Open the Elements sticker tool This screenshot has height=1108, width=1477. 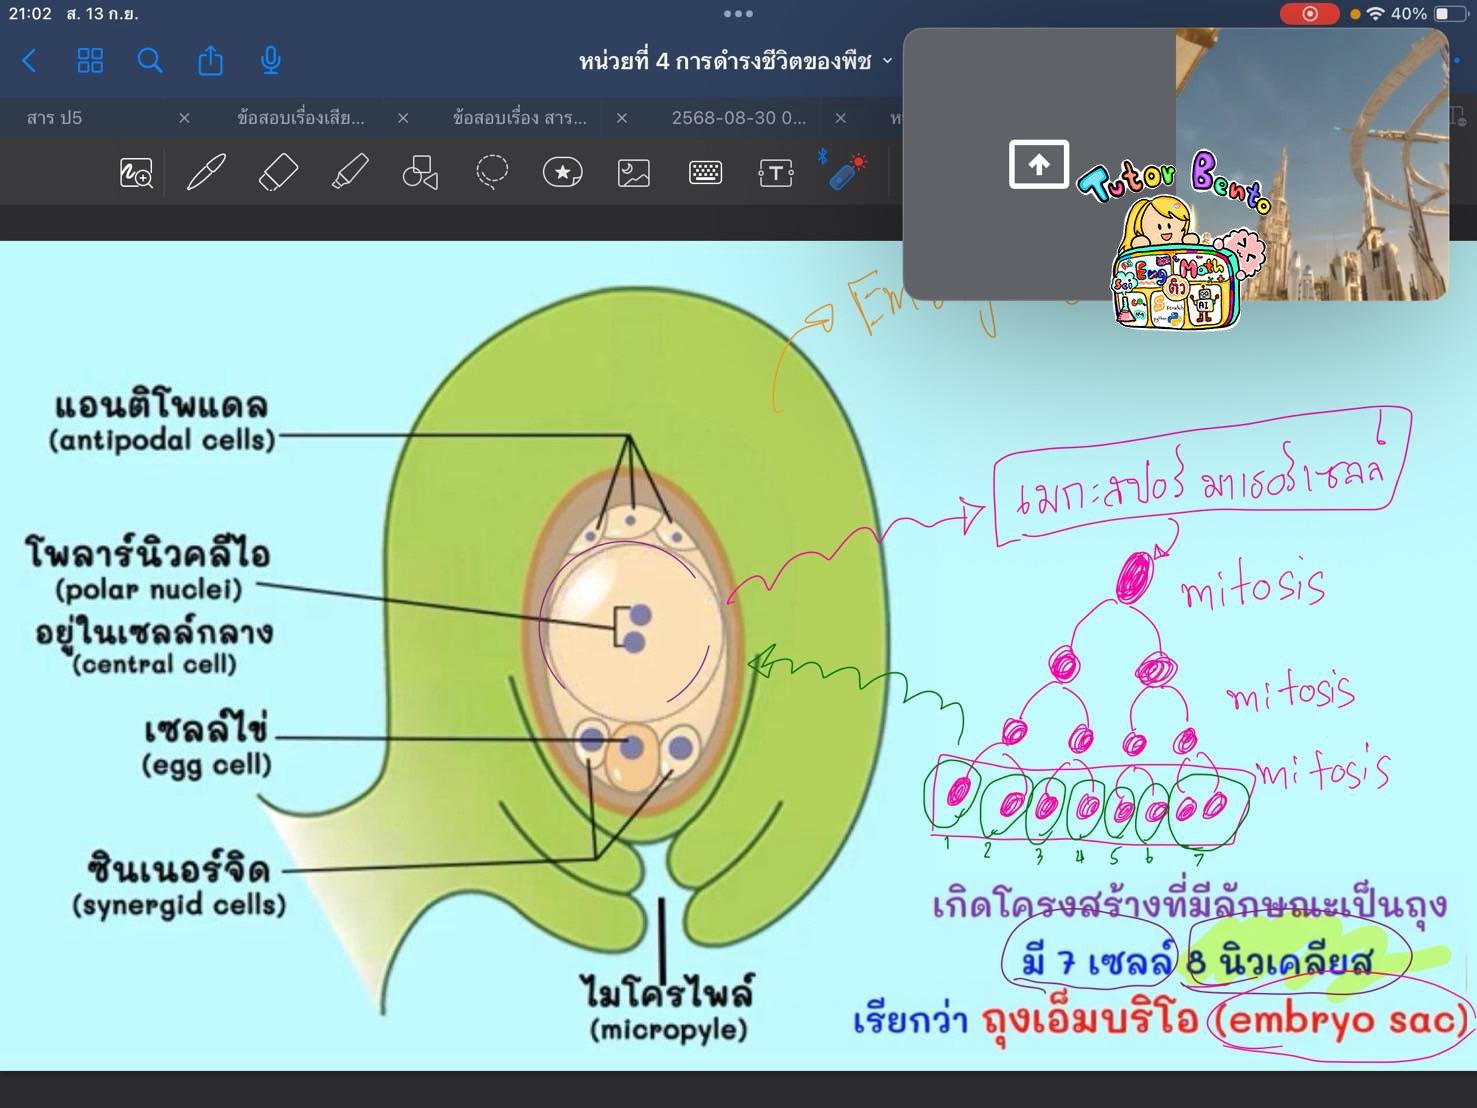click(562, 172)
